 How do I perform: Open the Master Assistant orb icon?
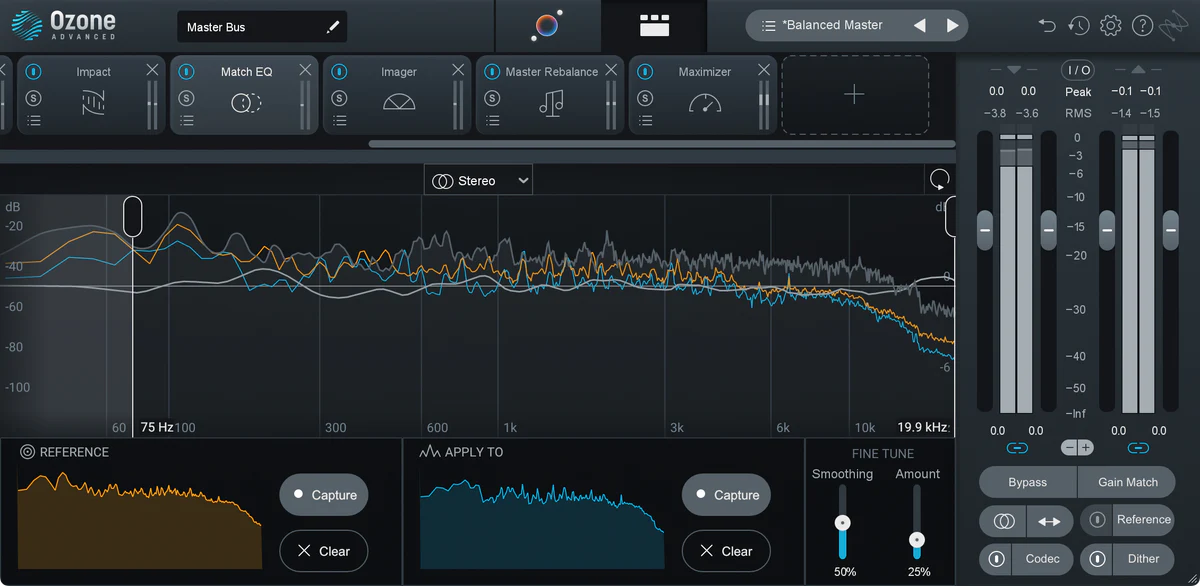(547, 26)
